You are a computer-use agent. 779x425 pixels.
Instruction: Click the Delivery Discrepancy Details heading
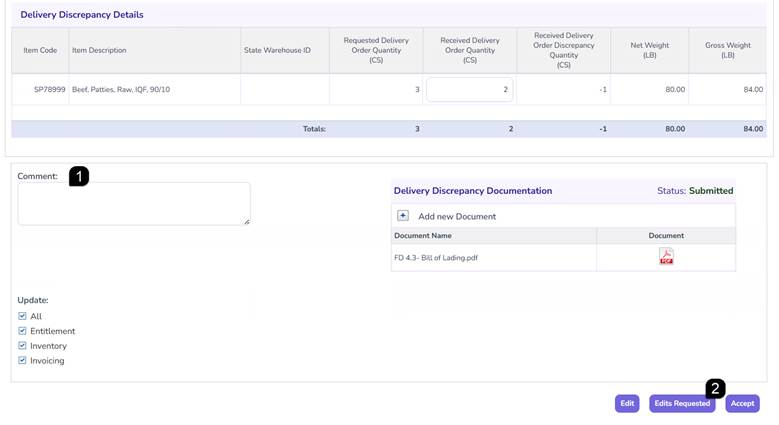tap(82, 15)
